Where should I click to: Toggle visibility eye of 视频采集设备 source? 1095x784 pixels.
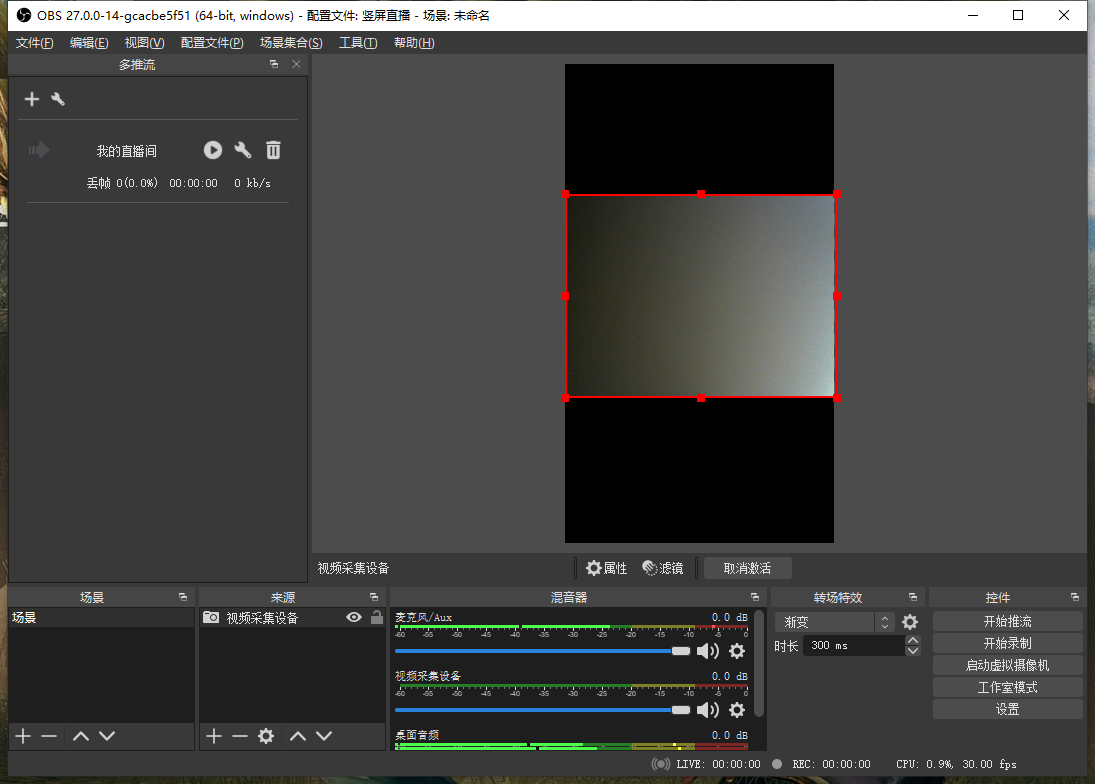pyautogui.click(x=353, y=618)
